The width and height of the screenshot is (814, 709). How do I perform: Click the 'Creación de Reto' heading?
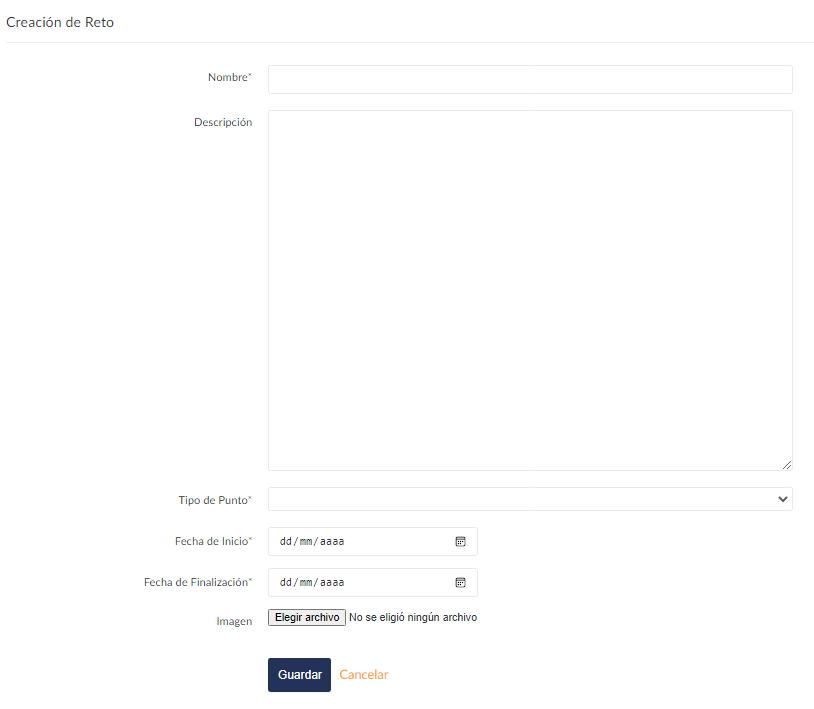click(60, 22)
